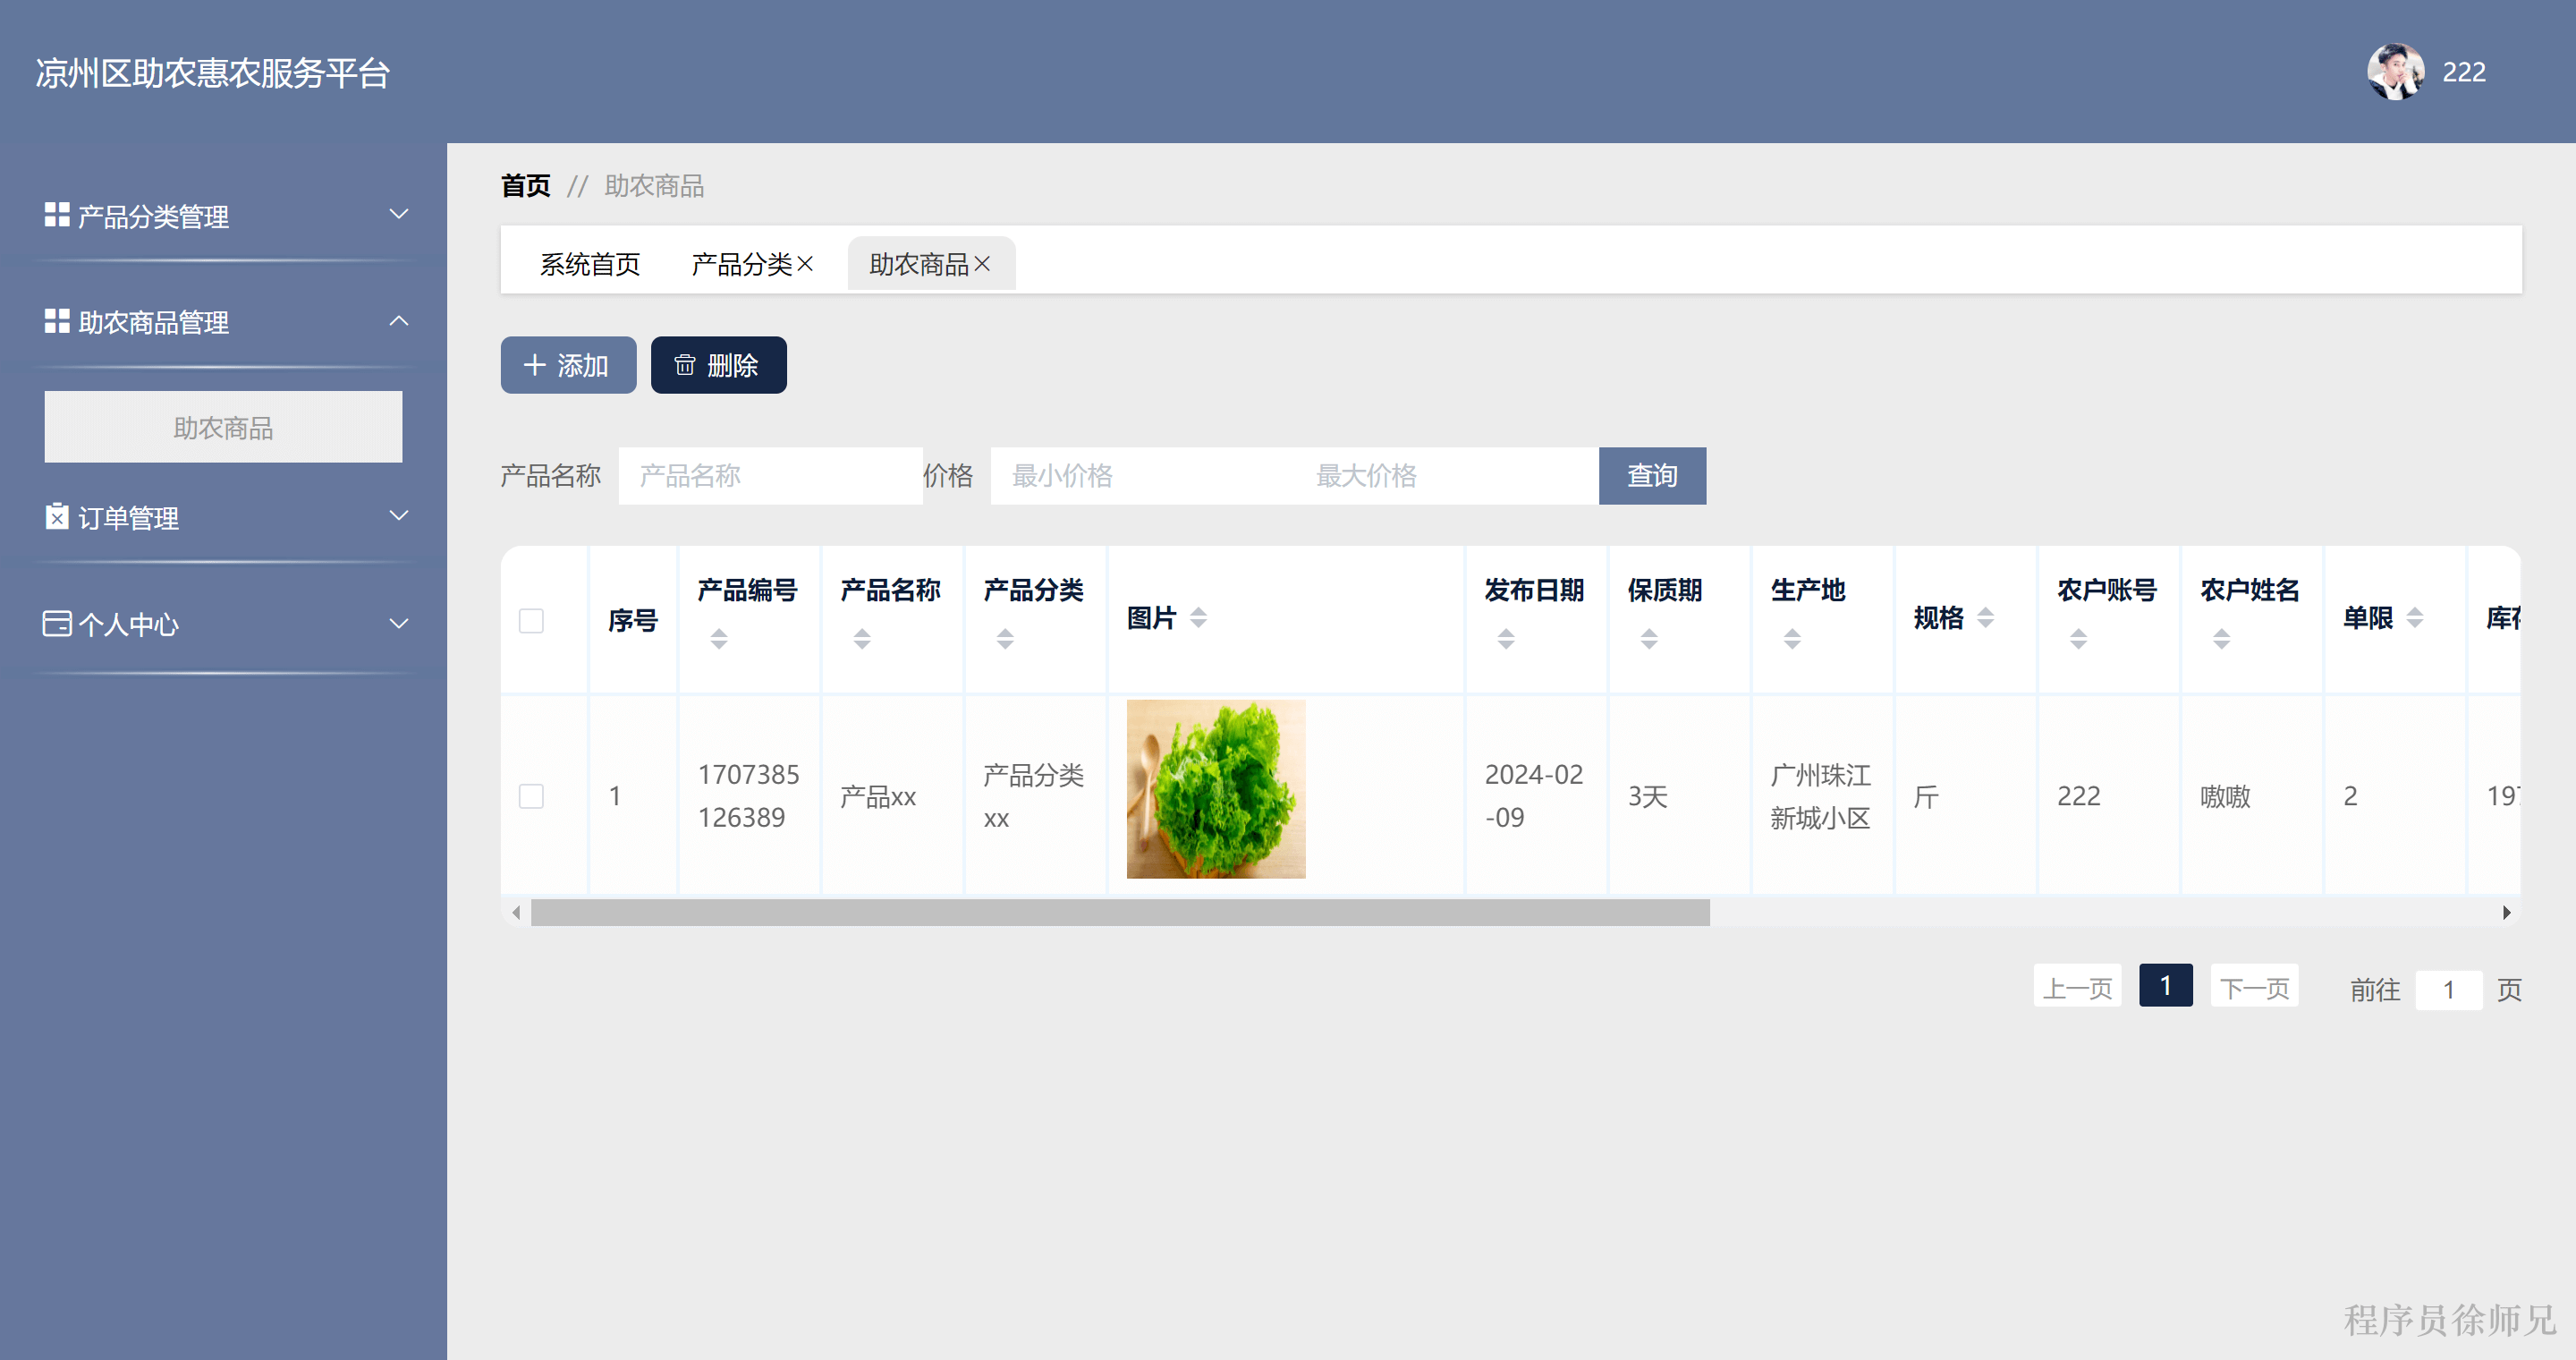Expand the 订单管理 menu chevron
The height and width of the screenshot is (1360, 2576).
(x=399, y=516)
